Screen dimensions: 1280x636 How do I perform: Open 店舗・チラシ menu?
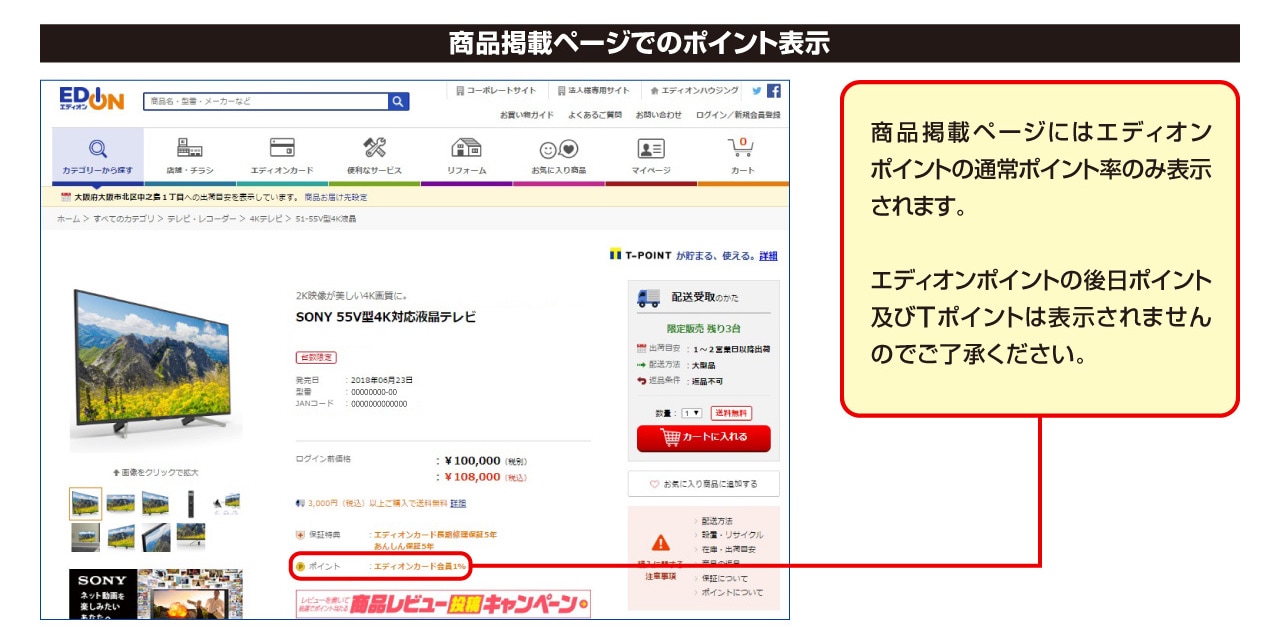189,157
